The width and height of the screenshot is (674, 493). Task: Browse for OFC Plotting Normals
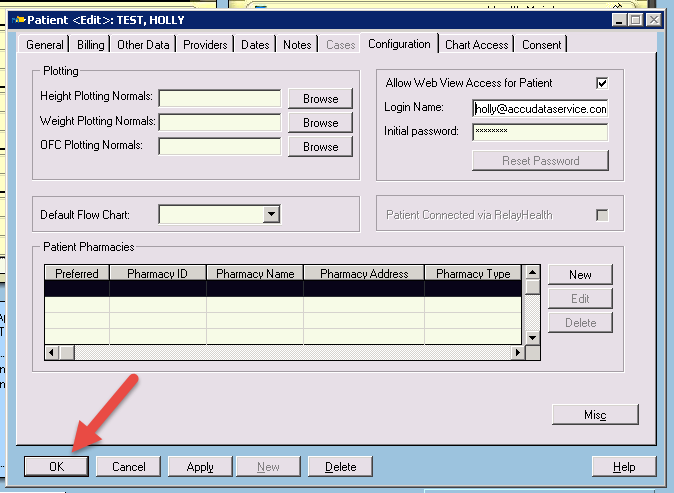pyautogui.click(x=320, y=146)
